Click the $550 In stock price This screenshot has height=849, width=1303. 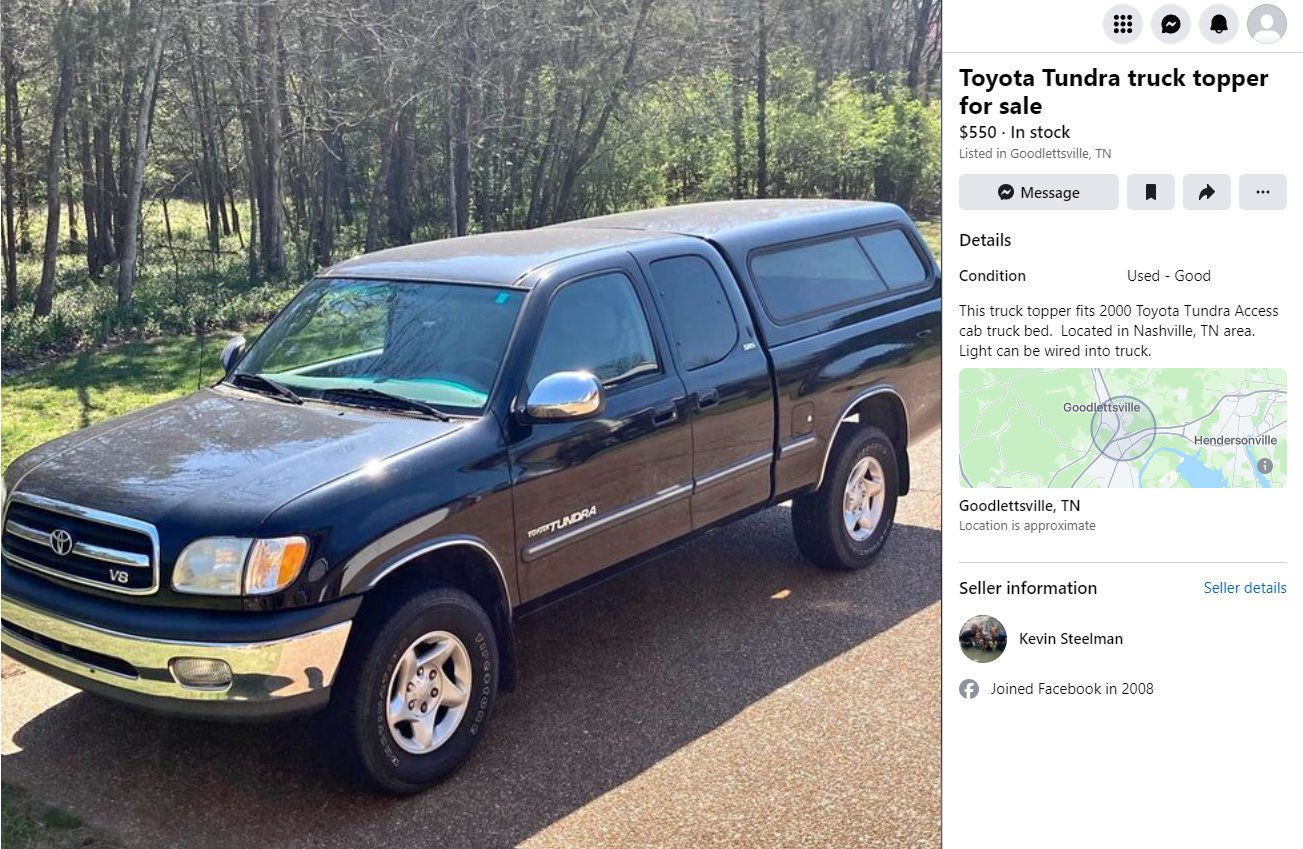coord(1014,132)
